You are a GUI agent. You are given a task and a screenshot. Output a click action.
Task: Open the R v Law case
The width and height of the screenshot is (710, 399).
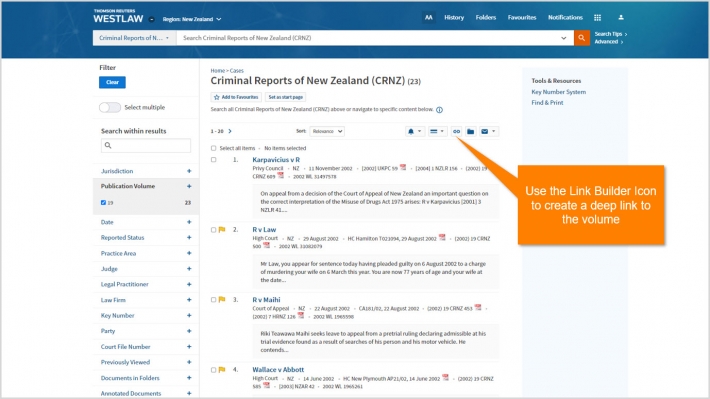(264, 230)
